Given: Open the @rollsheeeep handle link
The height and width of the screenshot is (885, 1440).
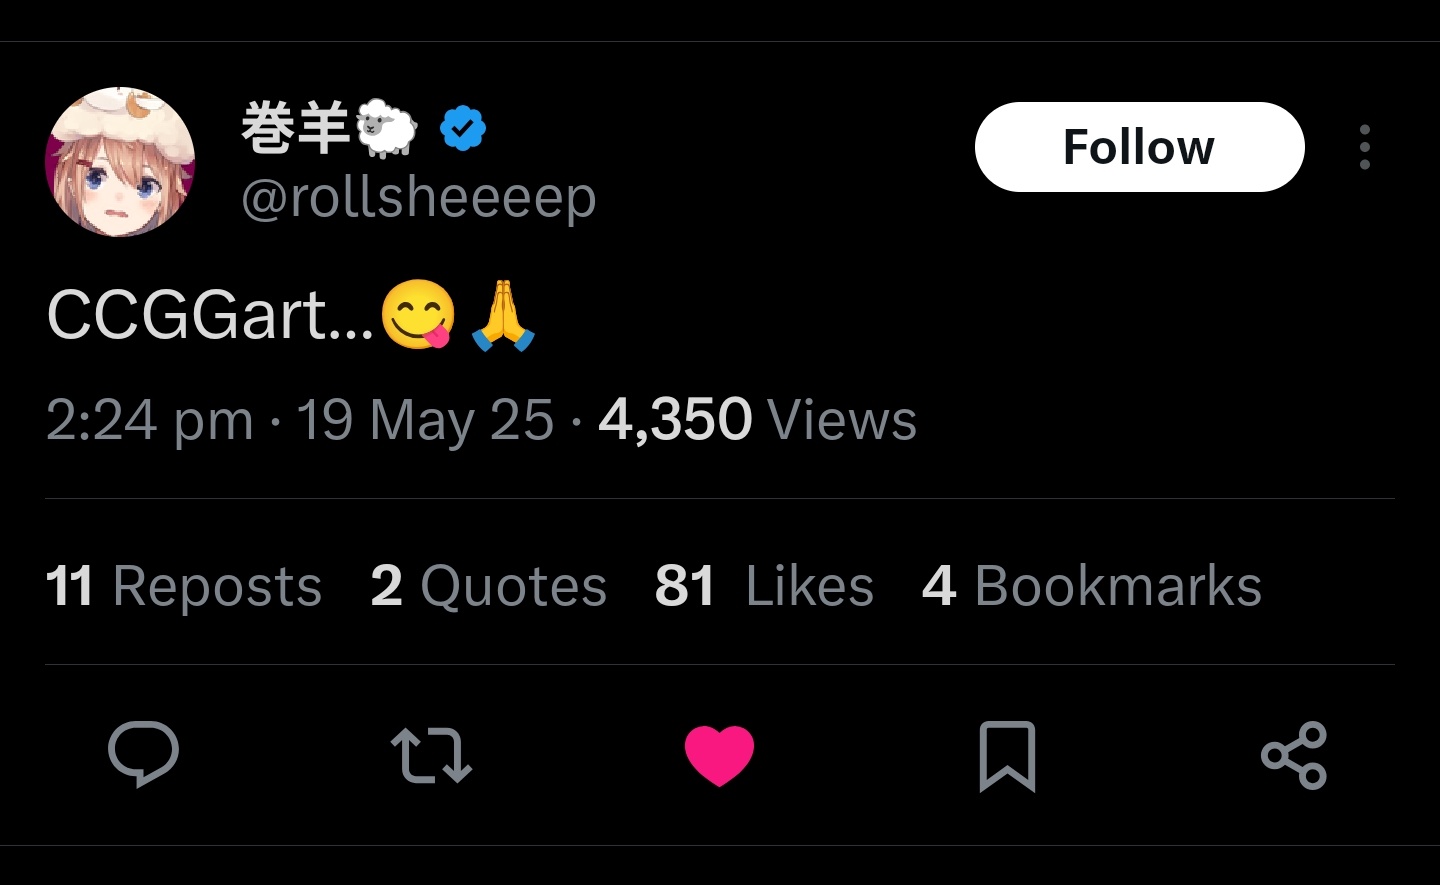Looking at the screenshot, I should (x=418, y=197).
